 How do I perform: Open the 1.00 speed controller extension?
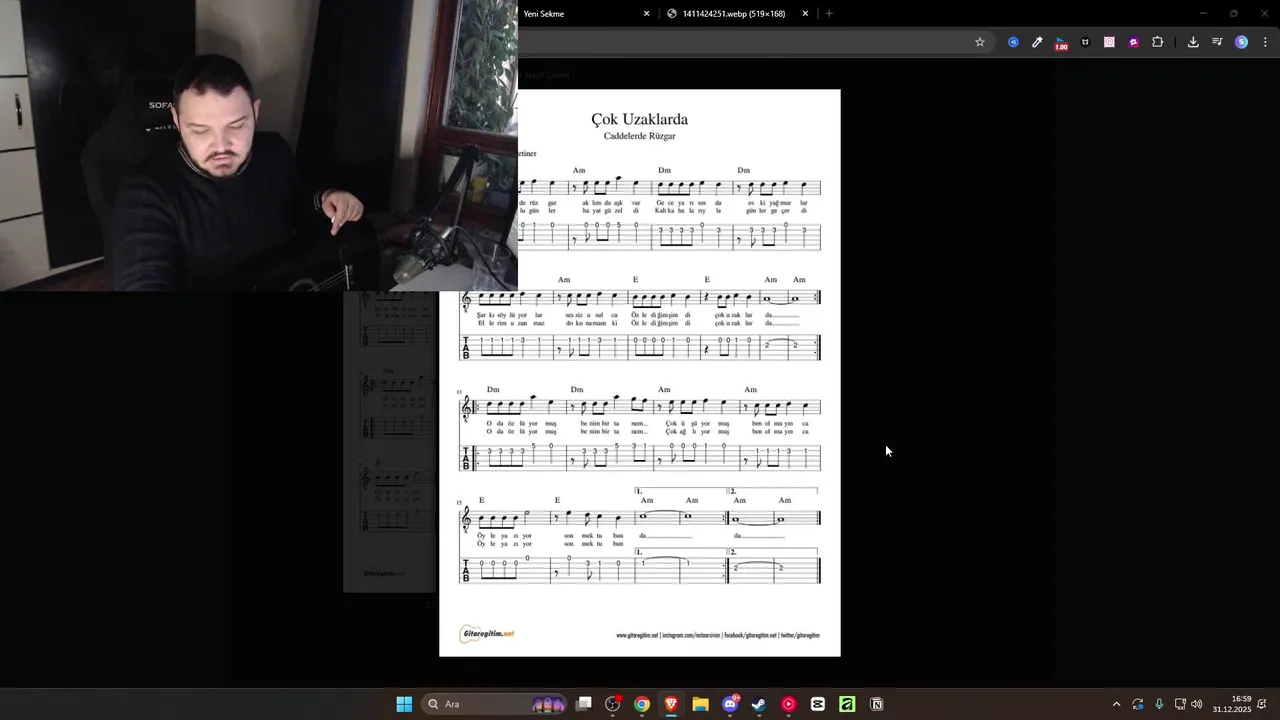point(1061,43)
